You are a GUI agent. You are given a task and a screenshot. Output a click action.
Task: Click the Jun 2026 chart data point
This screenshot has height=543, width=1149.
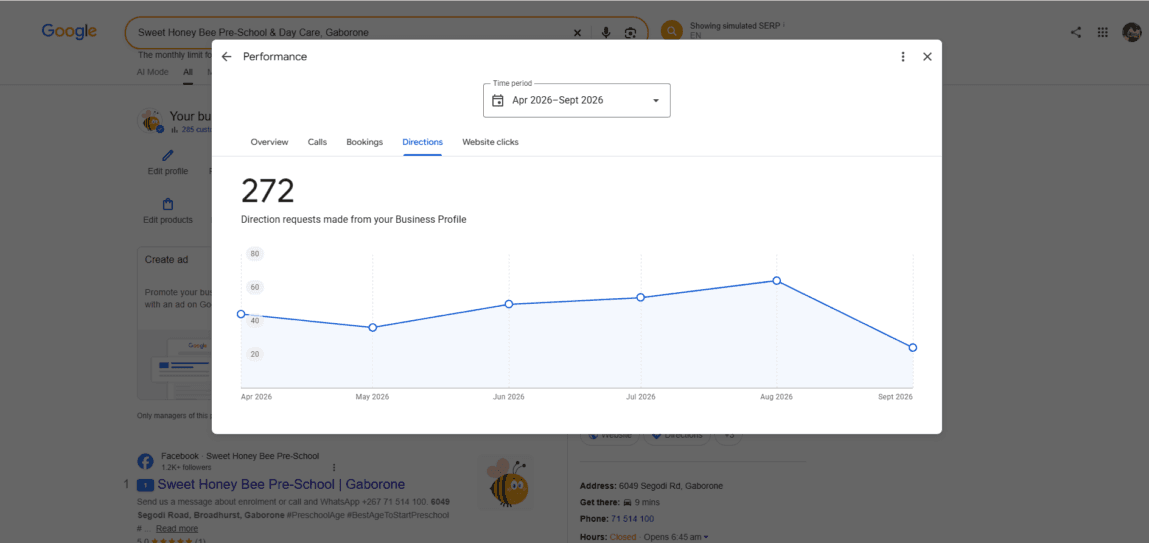pyautogui.click(x=509, y=304)
